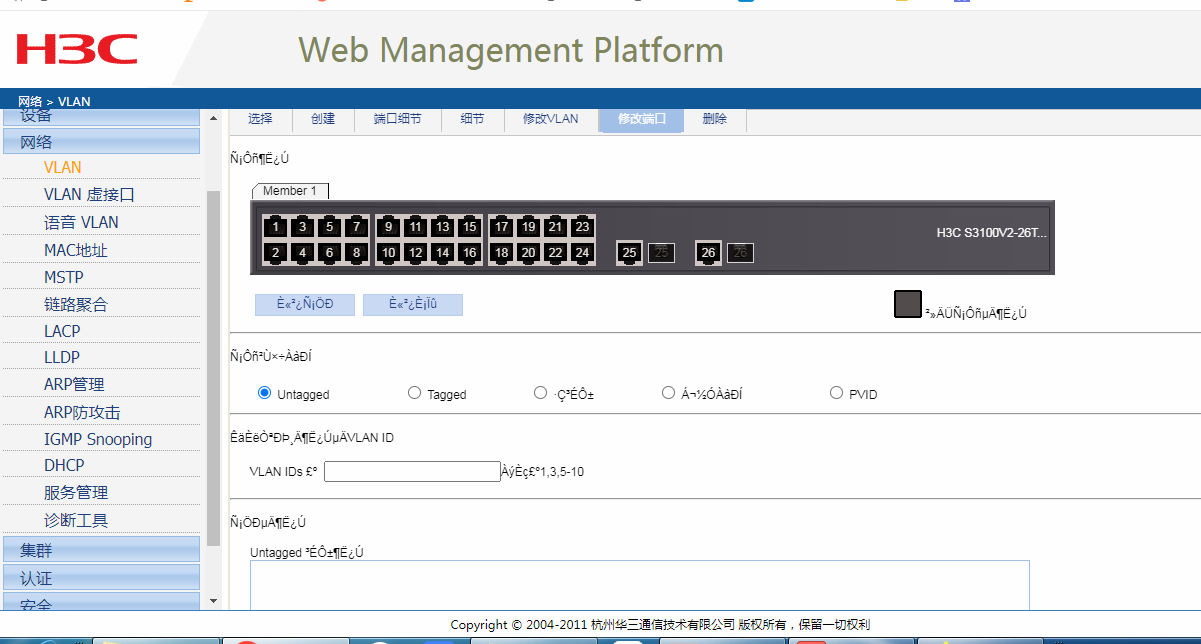The width and height of the screenshot is (1201, 644).
Task: Select port 1 on the switch panel
Action: coord(276,227)
